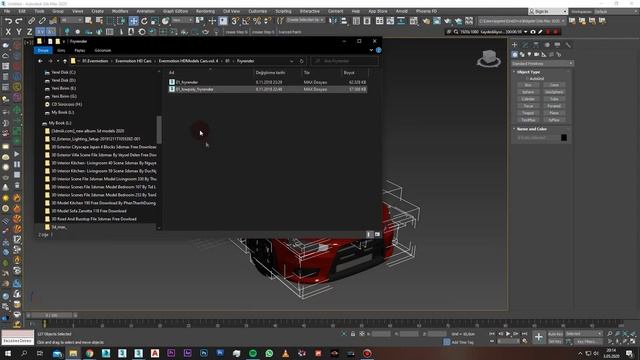640x360 pixels.
Task: Toggle Window/Crossing selection mode
Action: click(x=121, y=21)
